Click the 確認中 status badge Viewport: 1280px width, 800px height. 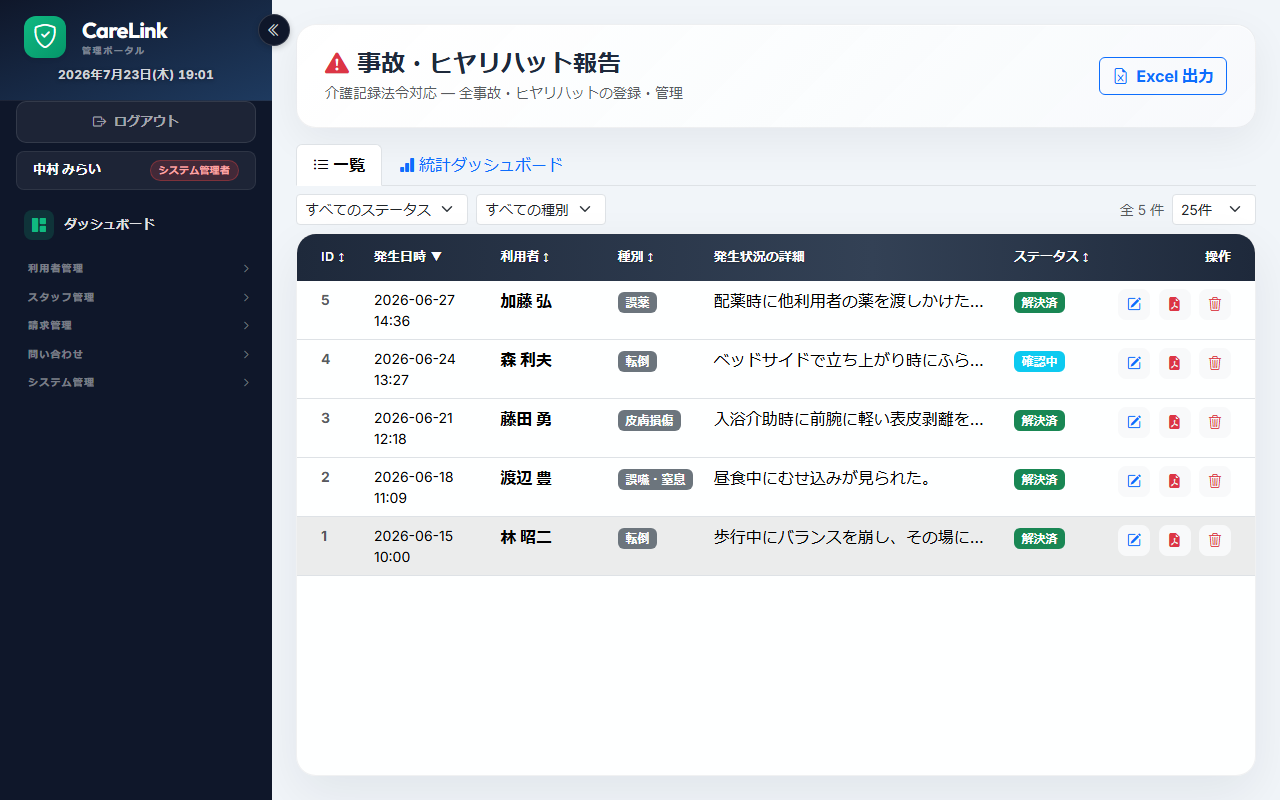click(1039, 362)
